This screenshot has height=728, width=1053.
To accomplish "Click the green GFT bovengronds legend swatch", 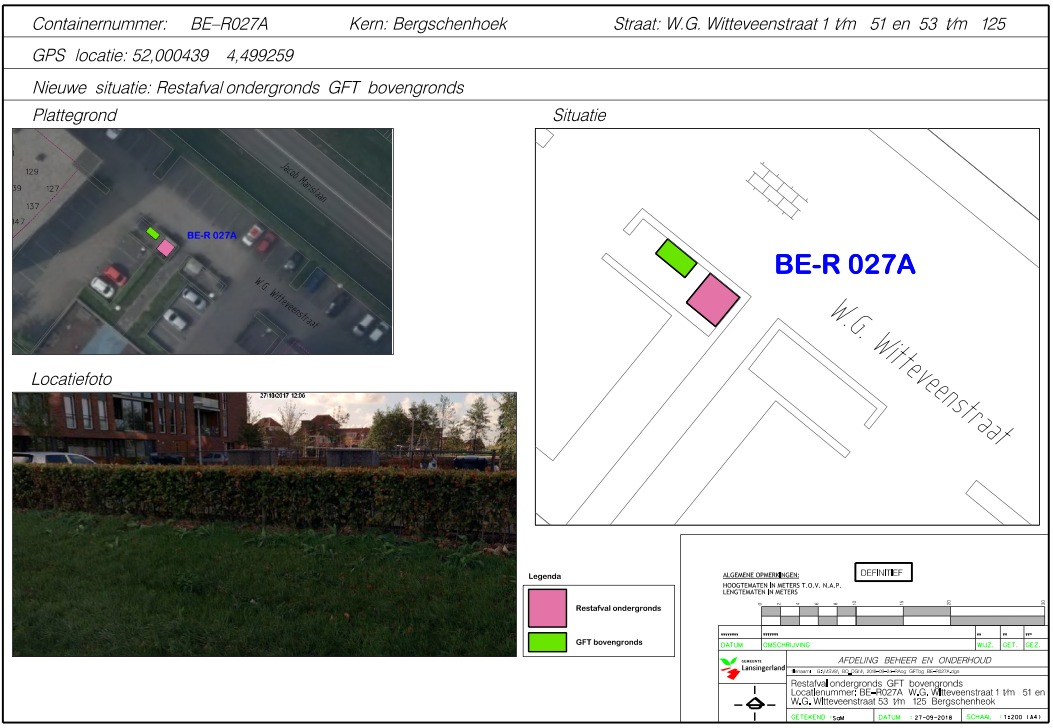I will coord(547,642).
